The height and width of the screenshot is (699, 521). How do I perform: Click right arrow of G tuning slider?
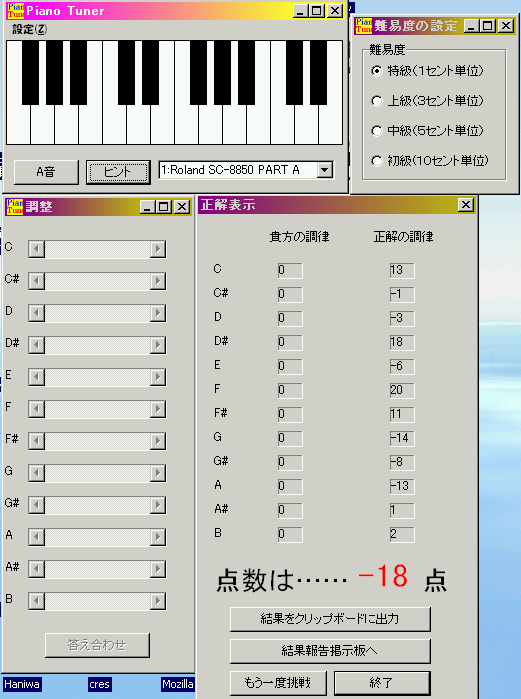pos(158,473)
